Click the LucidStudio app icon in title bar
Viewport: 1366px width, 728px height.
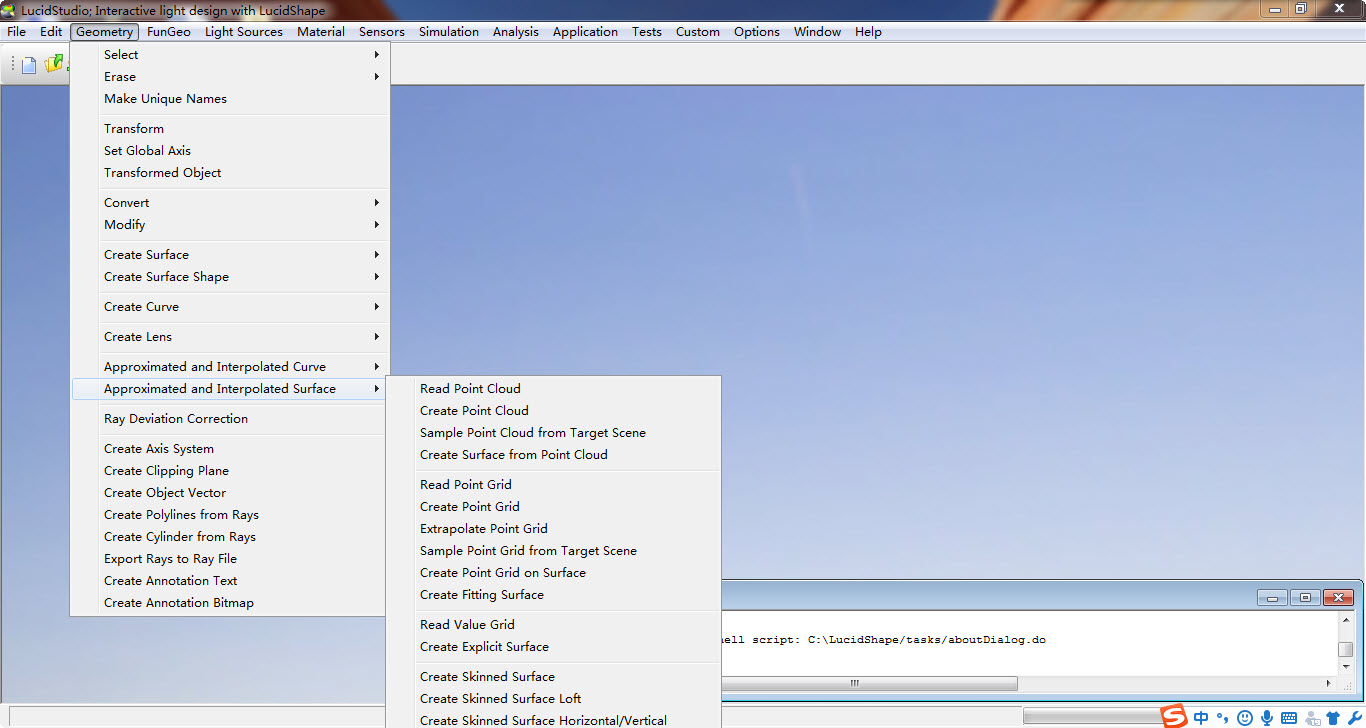(9, 10)
